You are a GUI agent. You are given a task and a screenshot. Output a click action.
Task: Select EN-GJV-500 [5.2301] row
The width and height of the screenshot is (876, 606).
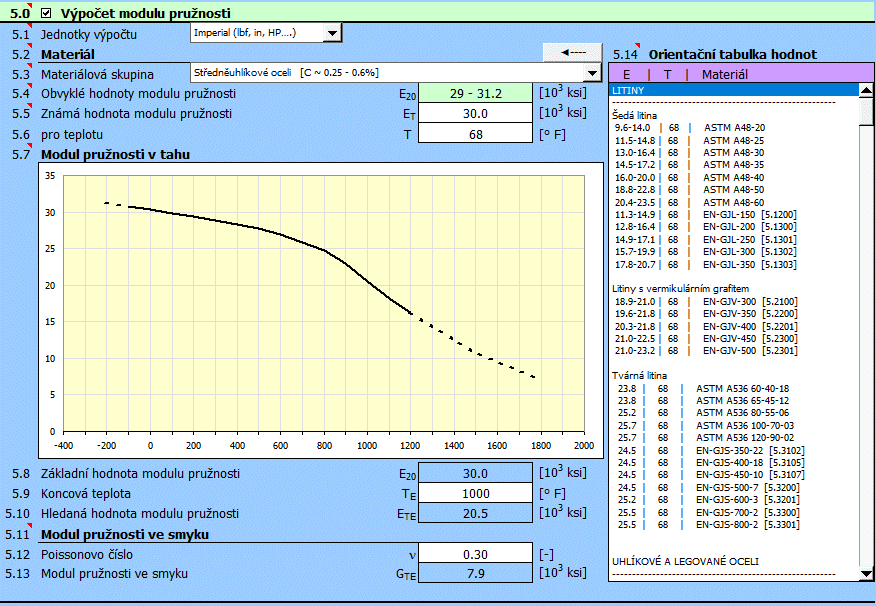[734, 351]
